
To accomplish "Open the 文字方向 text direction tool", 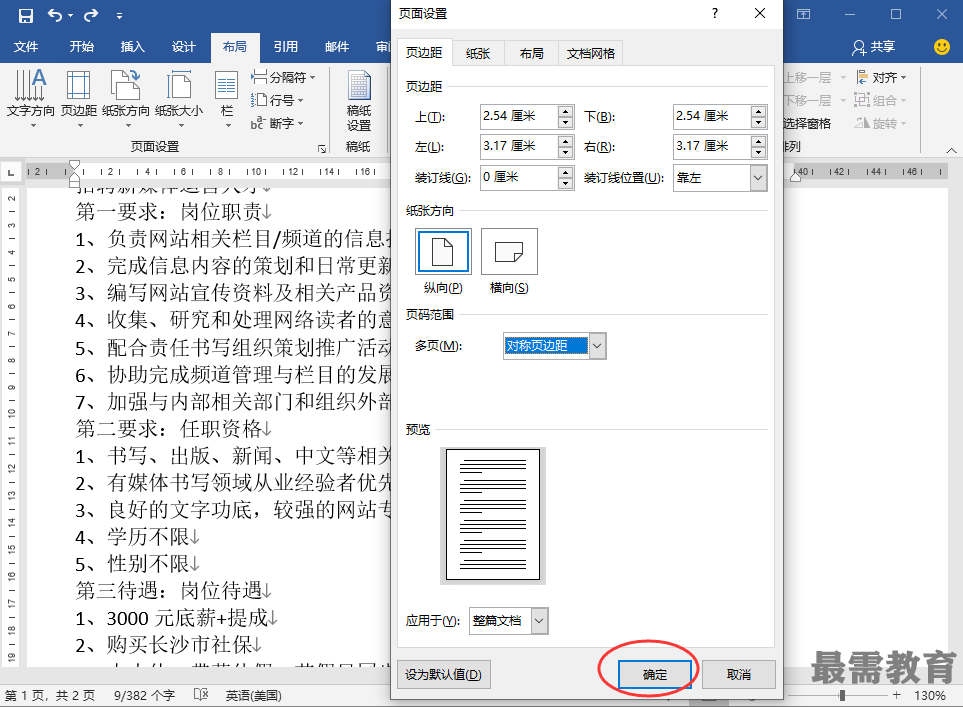I will 31,98.
